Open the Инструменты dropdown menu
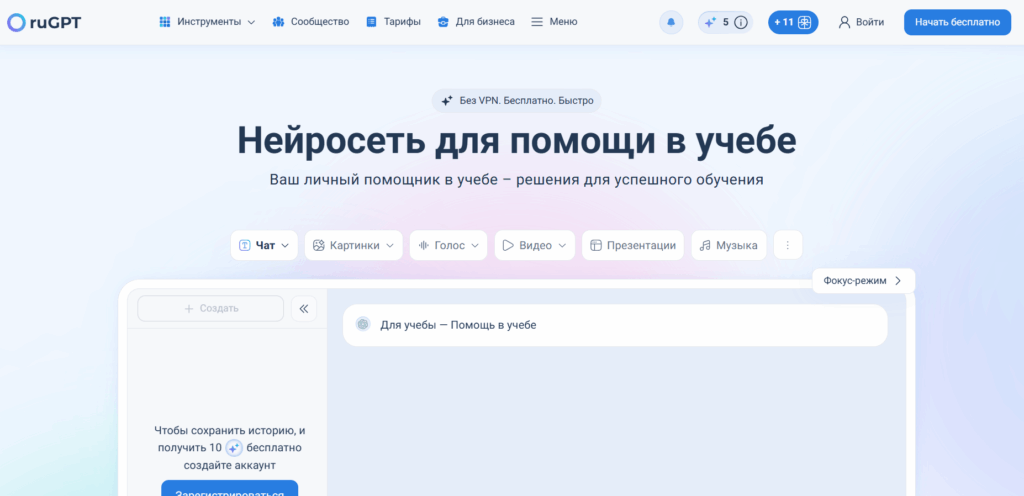Image resolution: width=1024 pixels, height=496 pixels. [x=208, y=22]
